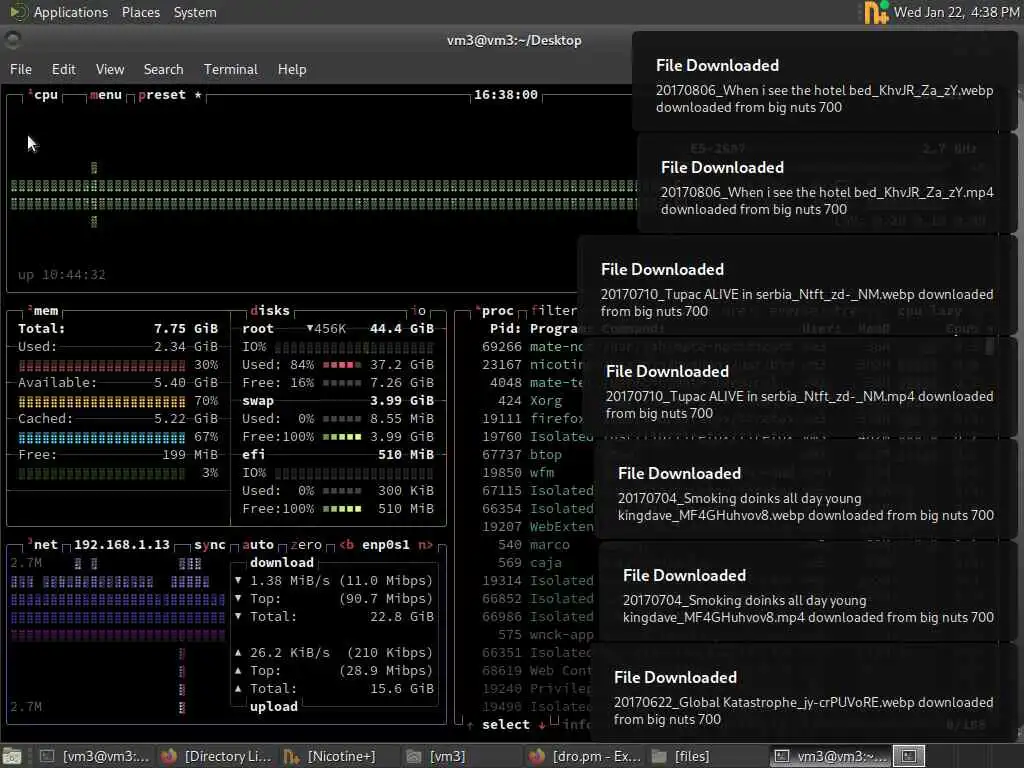Click the net zero option
The image size is (1024, 768).
(306, 545)
